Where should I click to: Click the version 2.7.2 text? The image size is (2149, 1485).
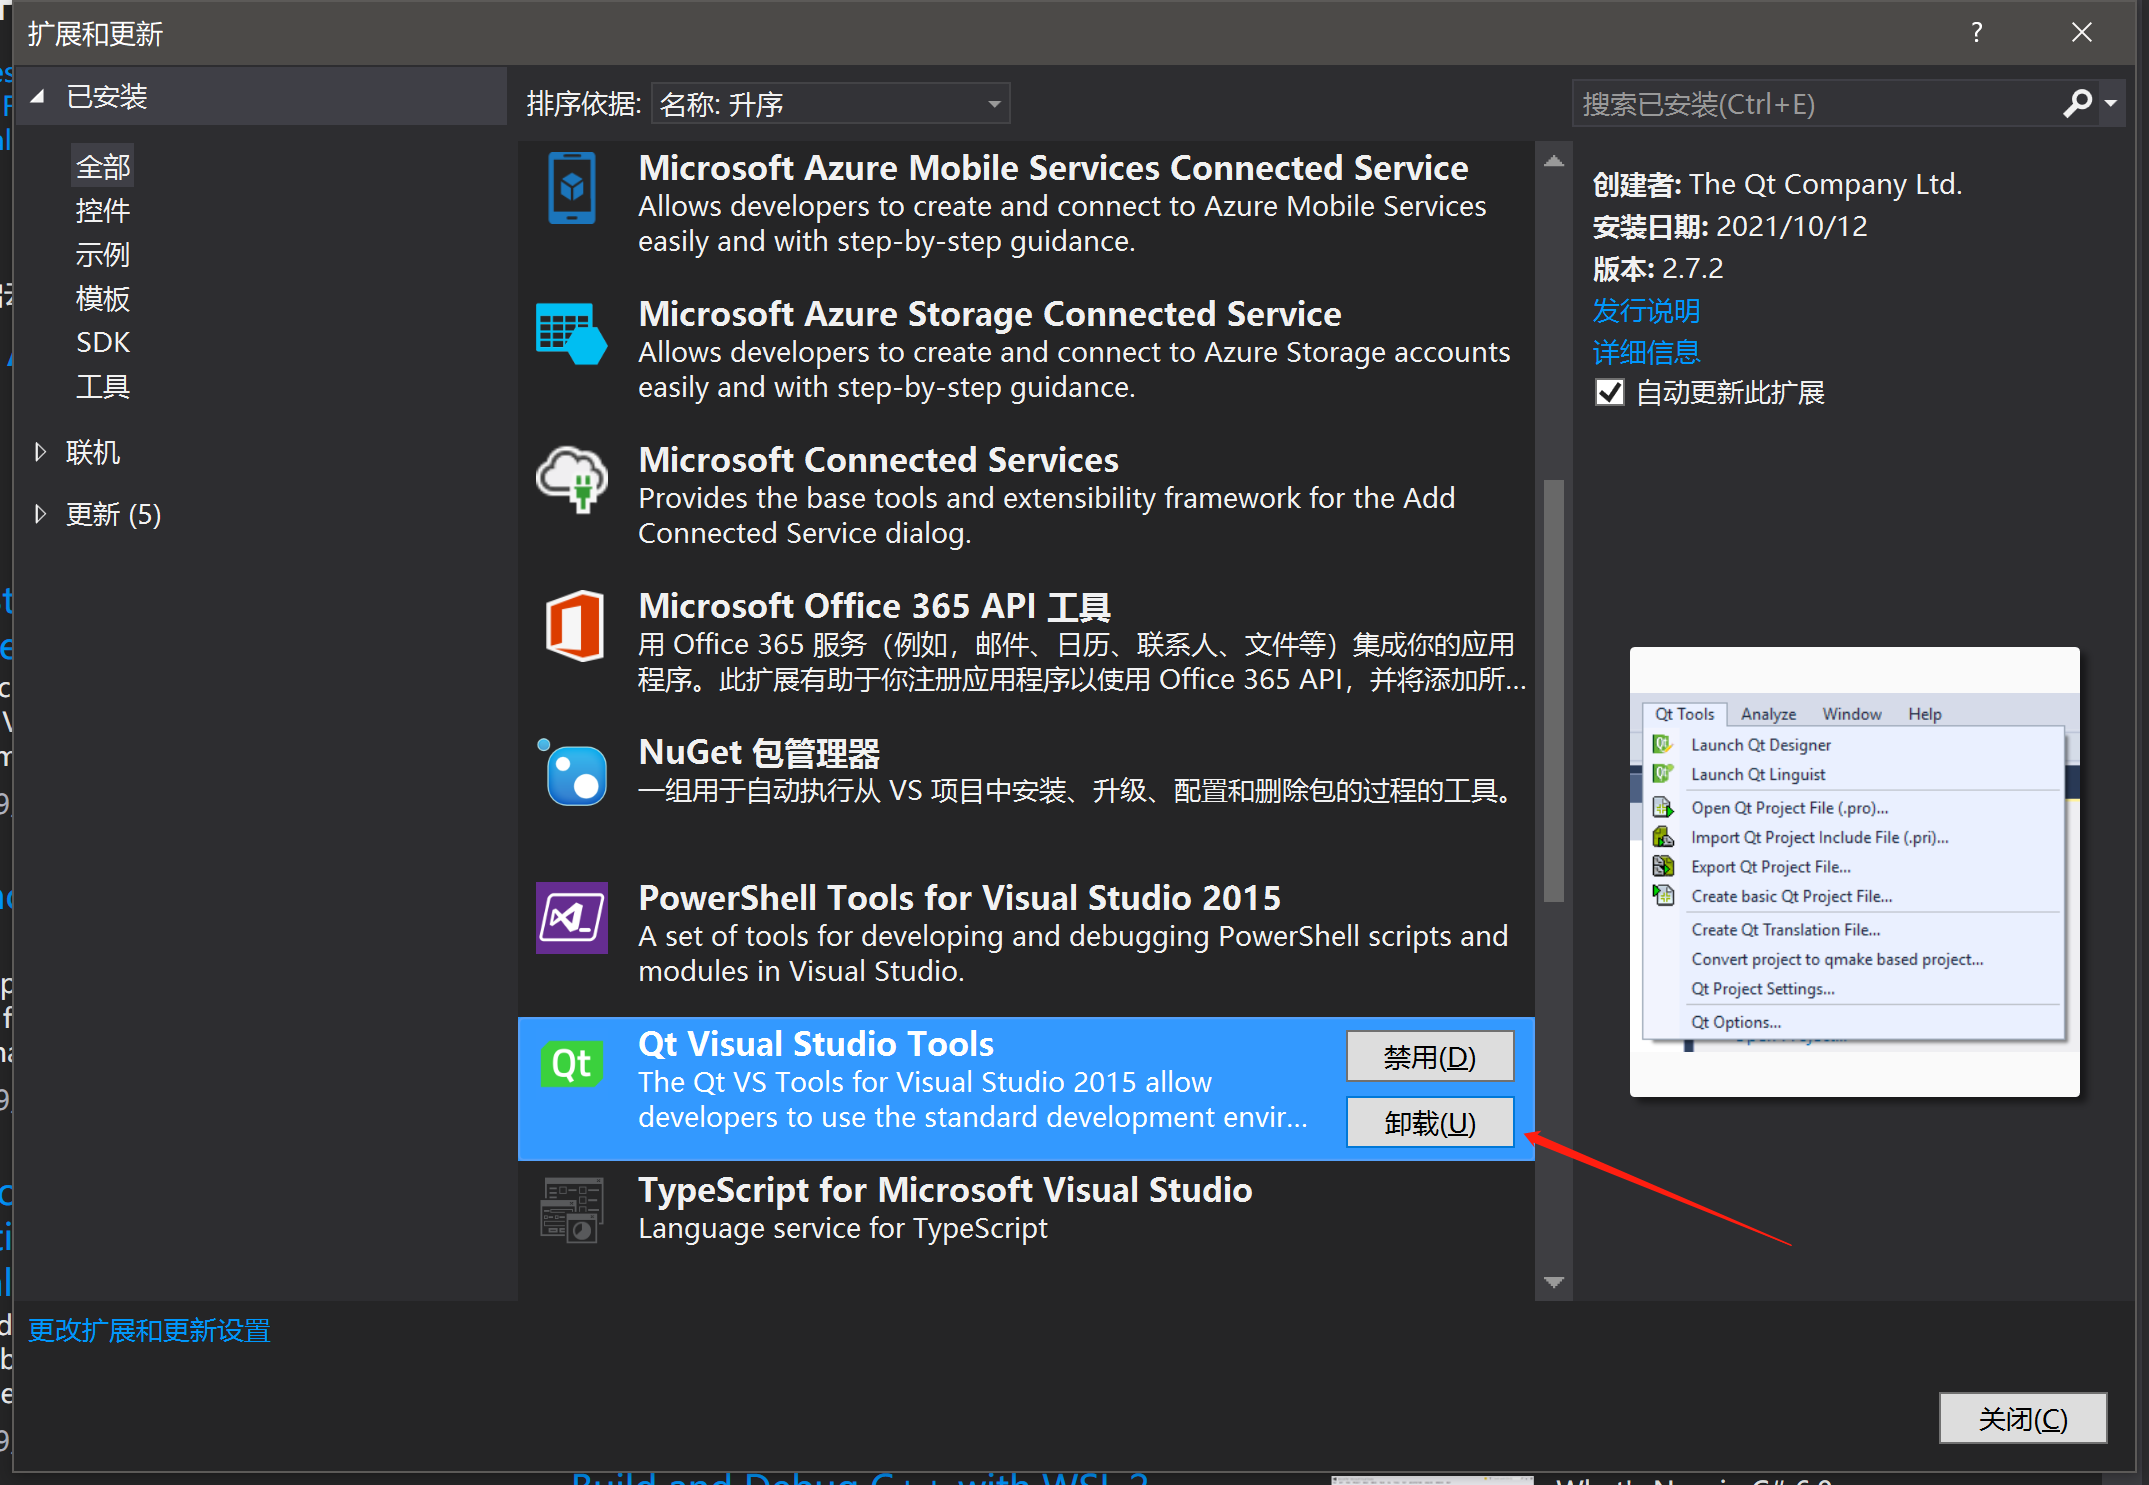[x=1693, y=268]
